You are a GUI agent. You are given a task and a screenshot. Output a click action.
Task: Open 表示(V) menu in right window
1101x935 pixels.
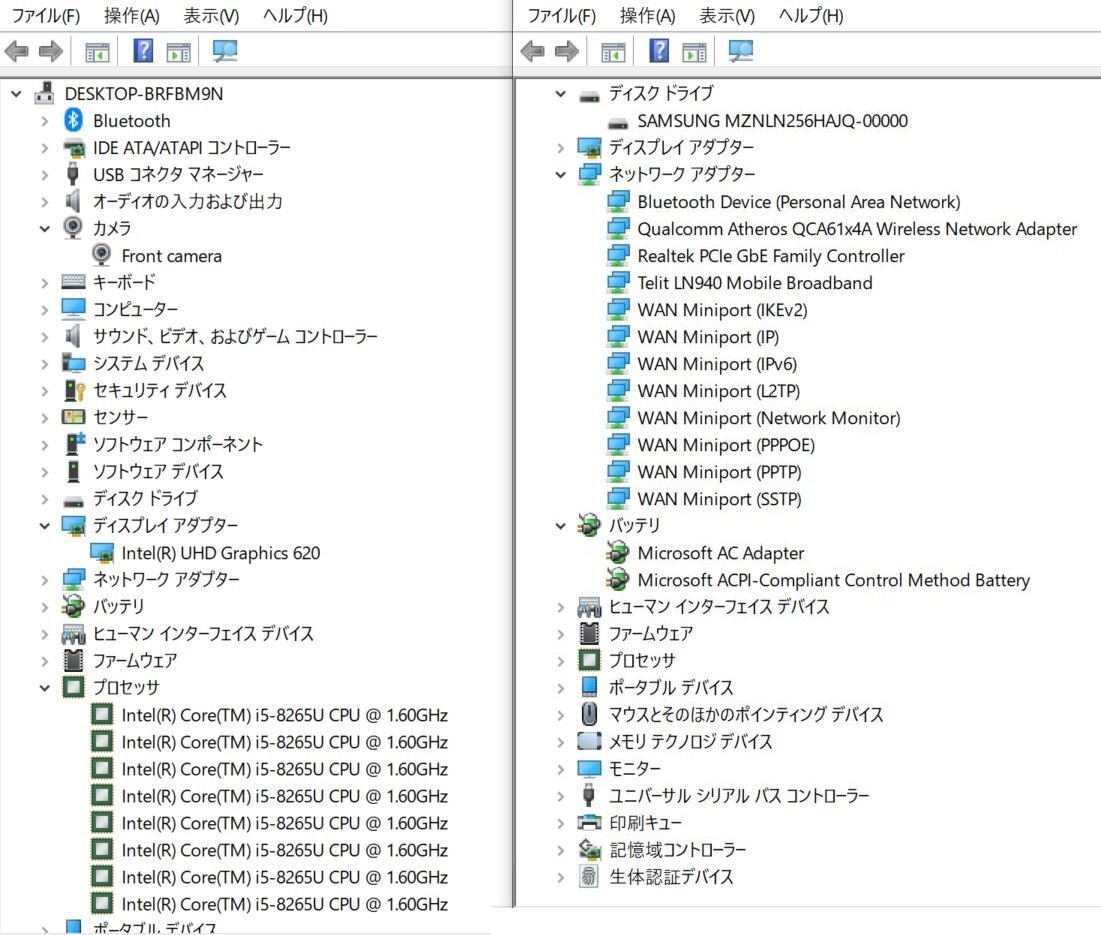pos(727,15)
